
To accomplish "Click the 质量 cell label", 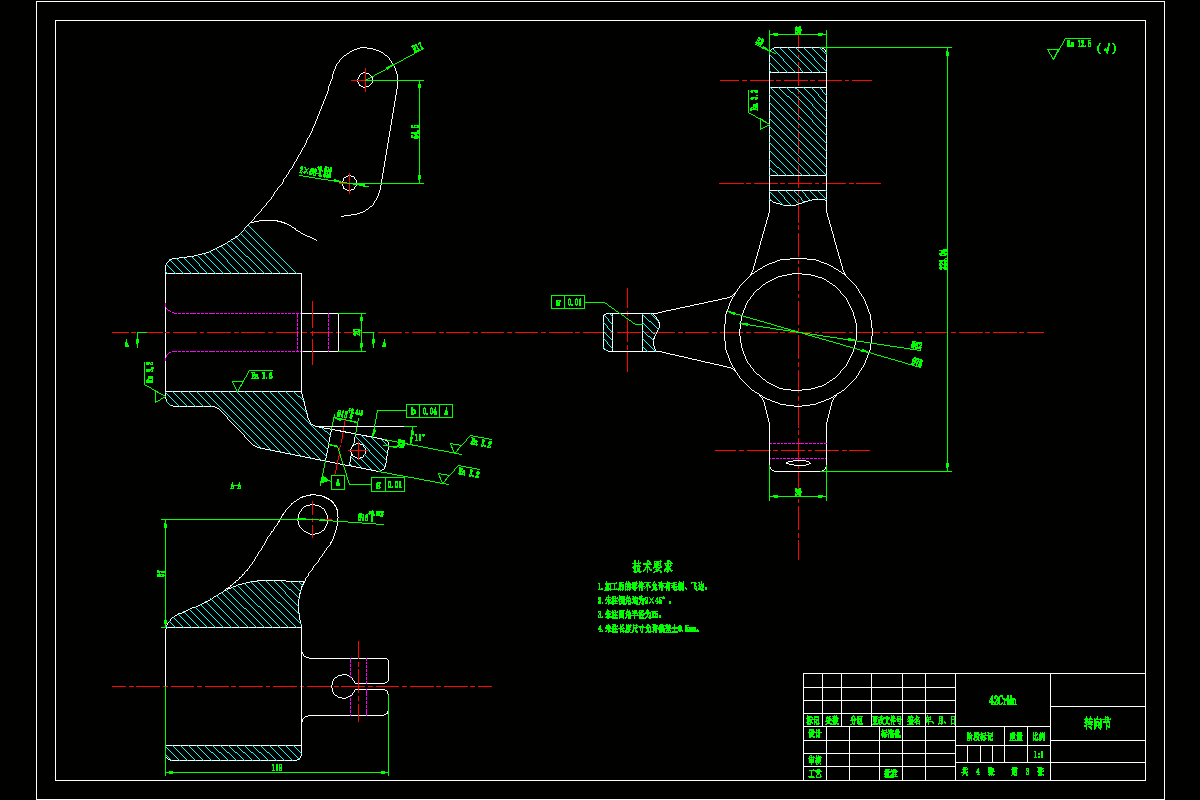I will (x=1016, y=735).
